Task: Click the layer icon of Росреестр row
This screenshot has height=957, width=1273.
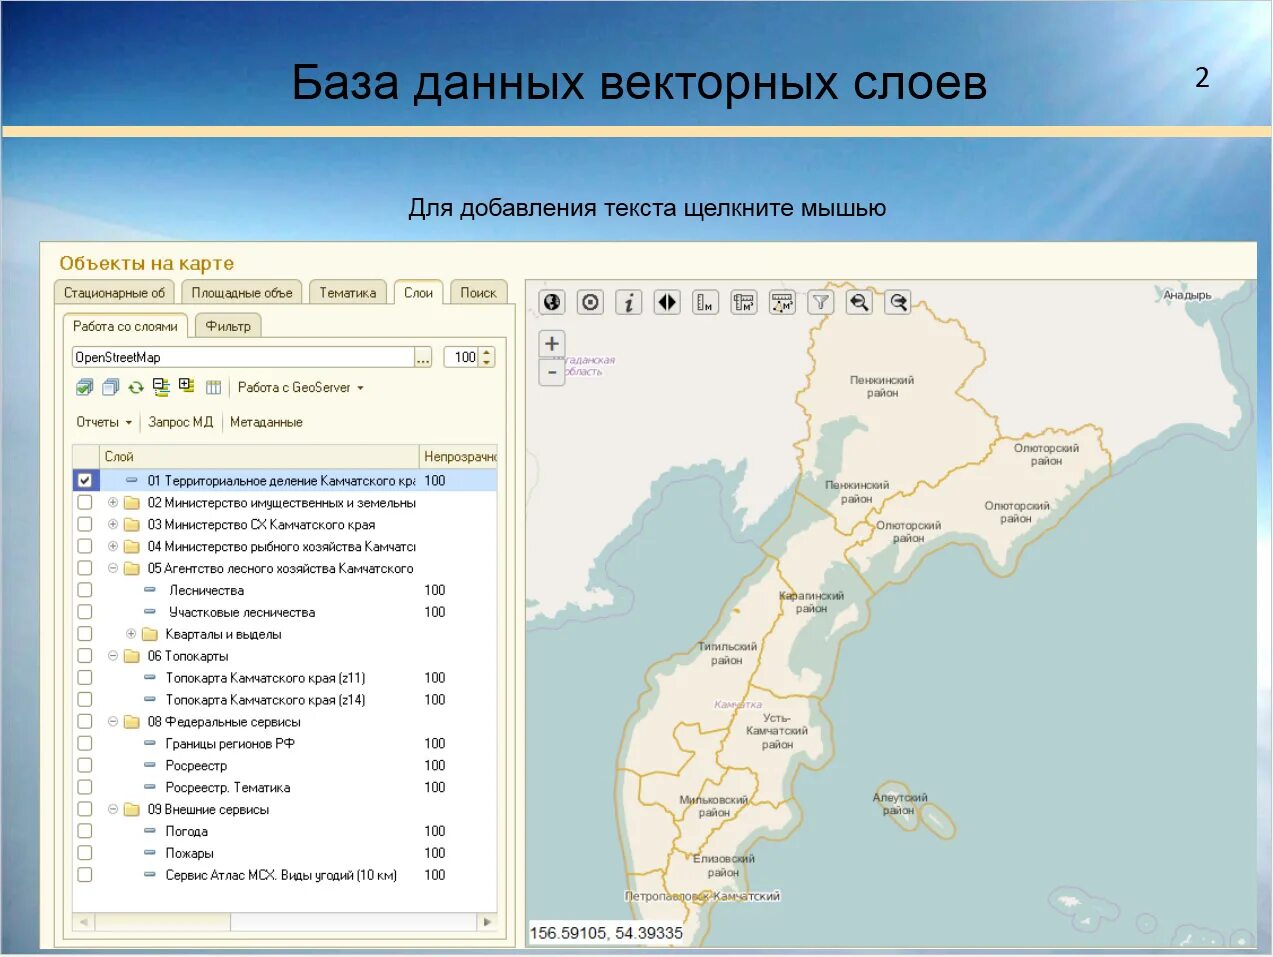Action: click(150, 765)
